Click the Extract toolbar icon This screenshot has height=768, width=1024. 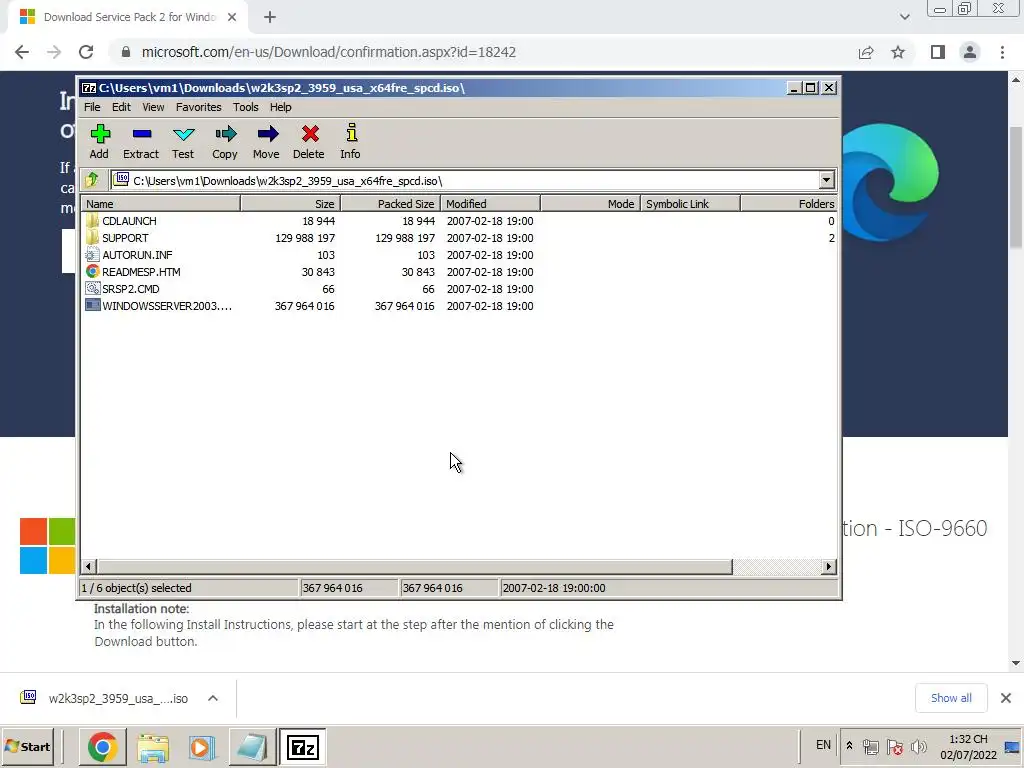(x=141, y=141)
